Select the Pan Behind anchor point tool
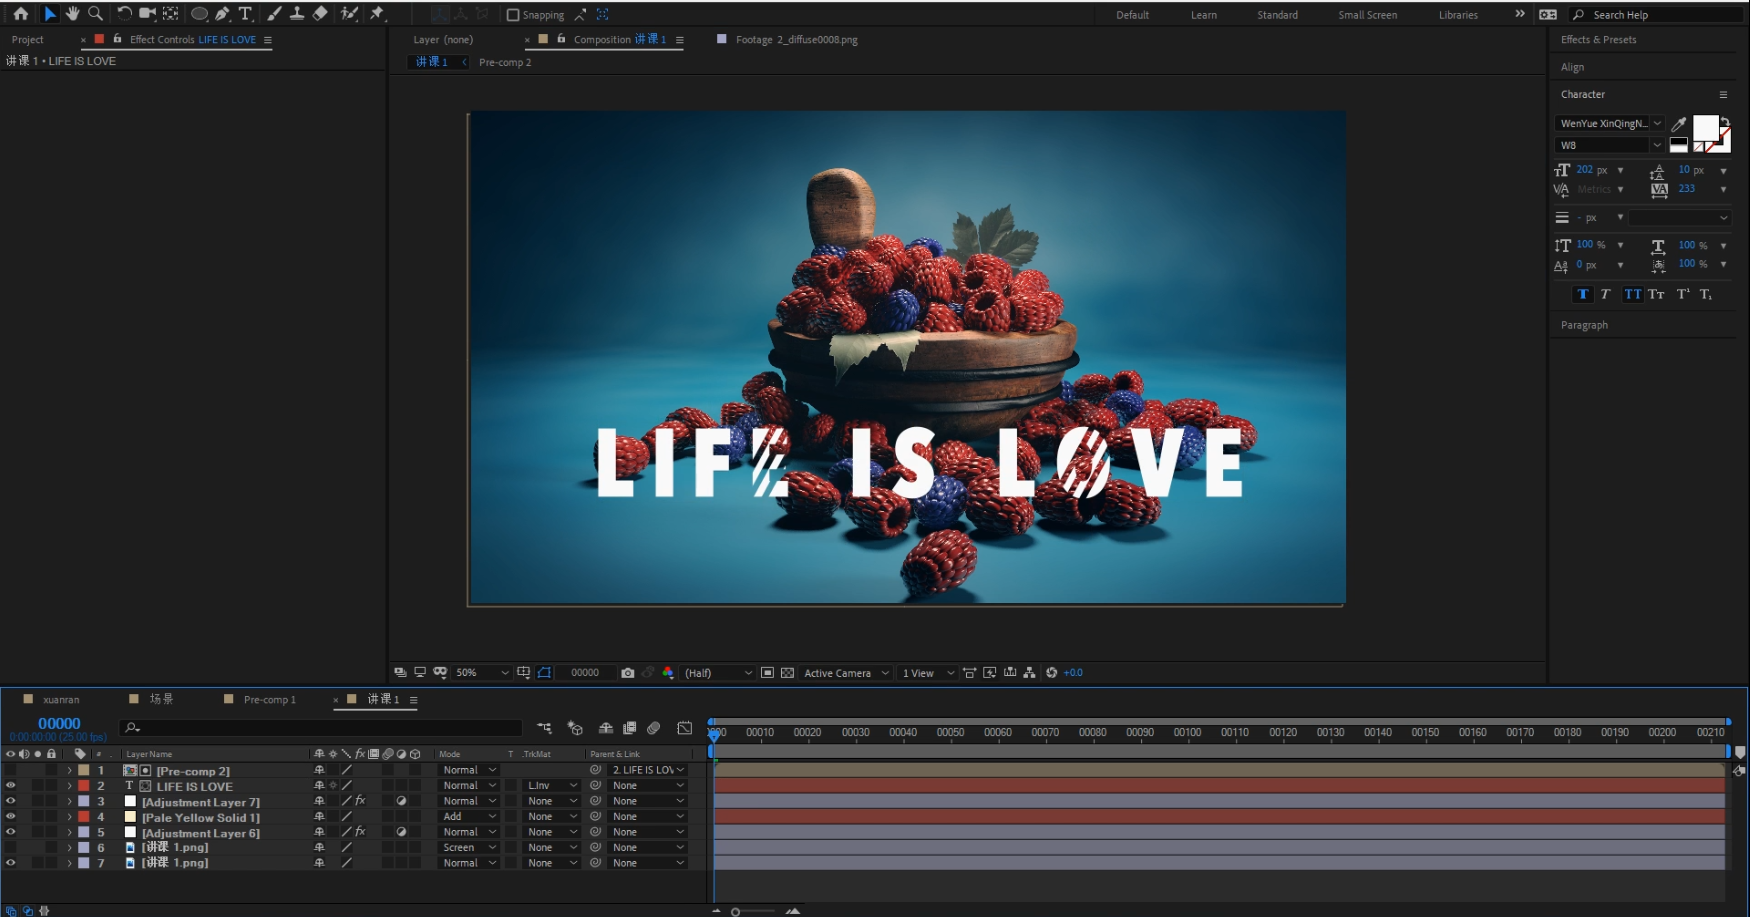 [x=171, y=14]
